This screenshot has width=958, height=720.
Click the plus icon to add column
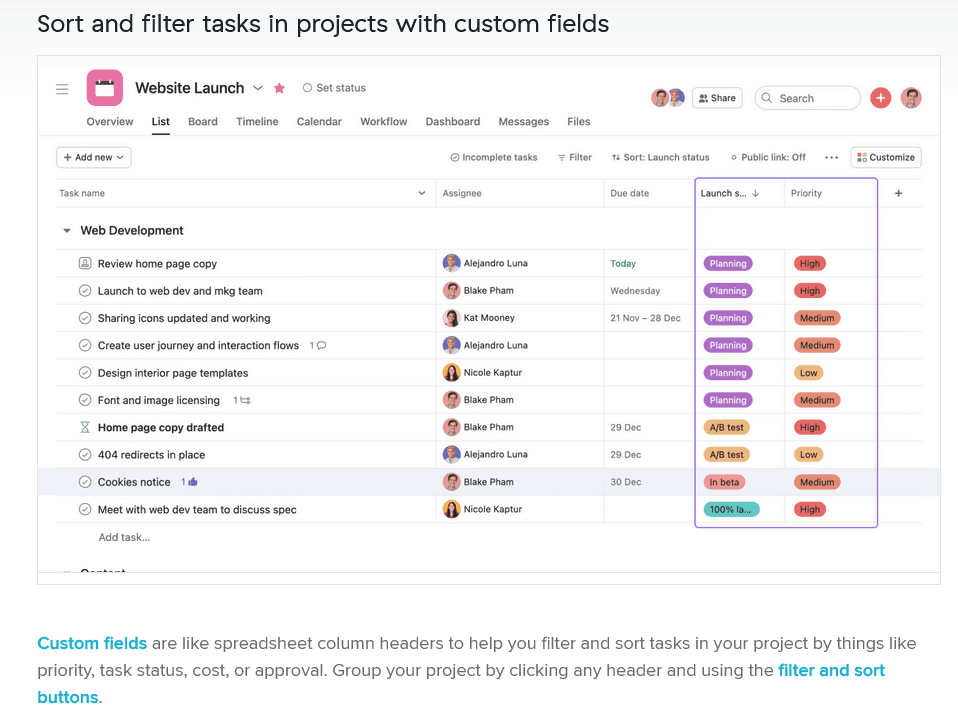898,193
